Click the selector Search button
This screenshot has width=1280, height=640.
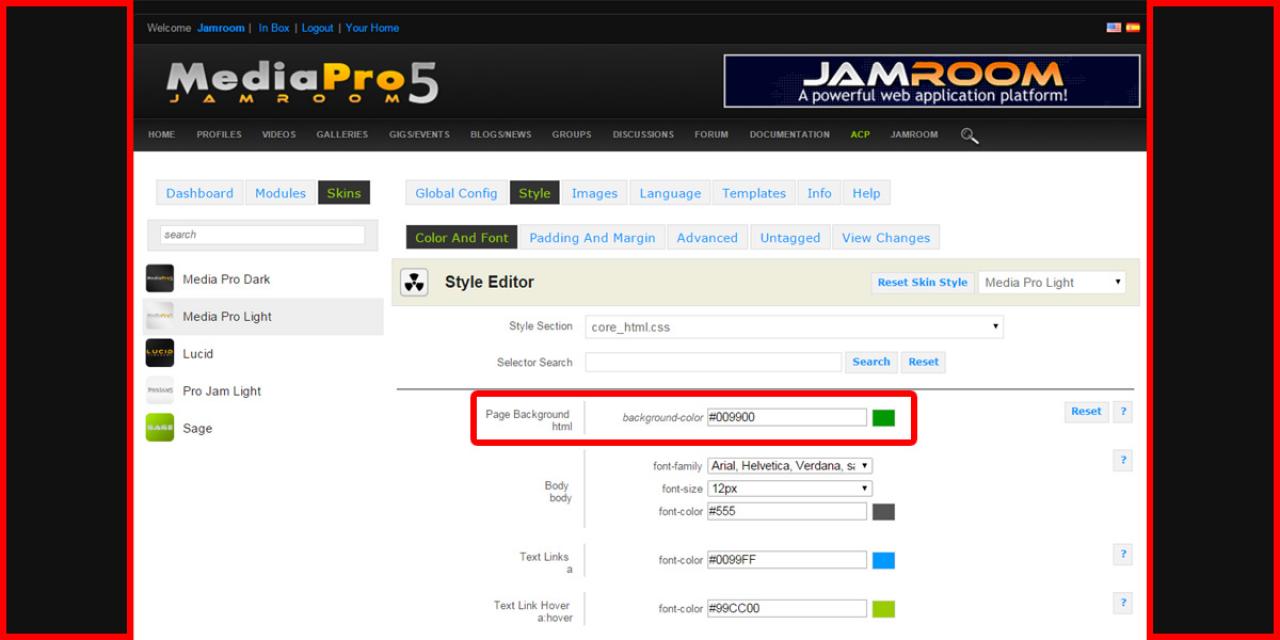pyautogui.click(x=871, y=362)
